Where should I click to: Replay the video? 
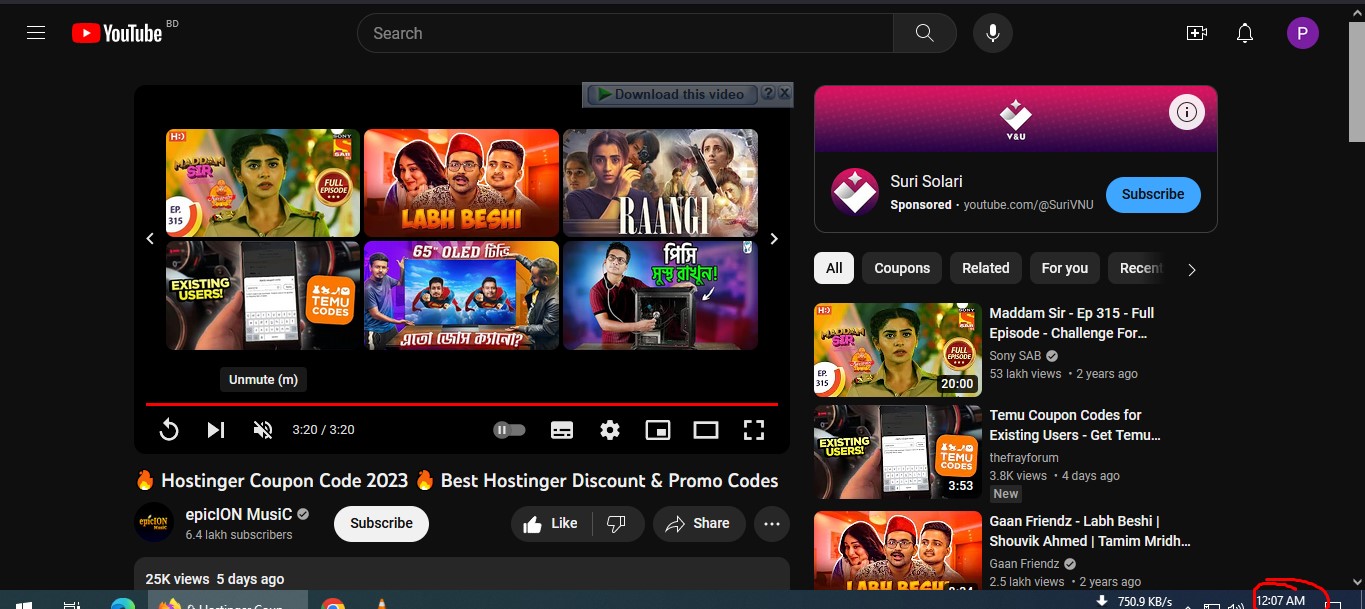(x=169, y=430)
